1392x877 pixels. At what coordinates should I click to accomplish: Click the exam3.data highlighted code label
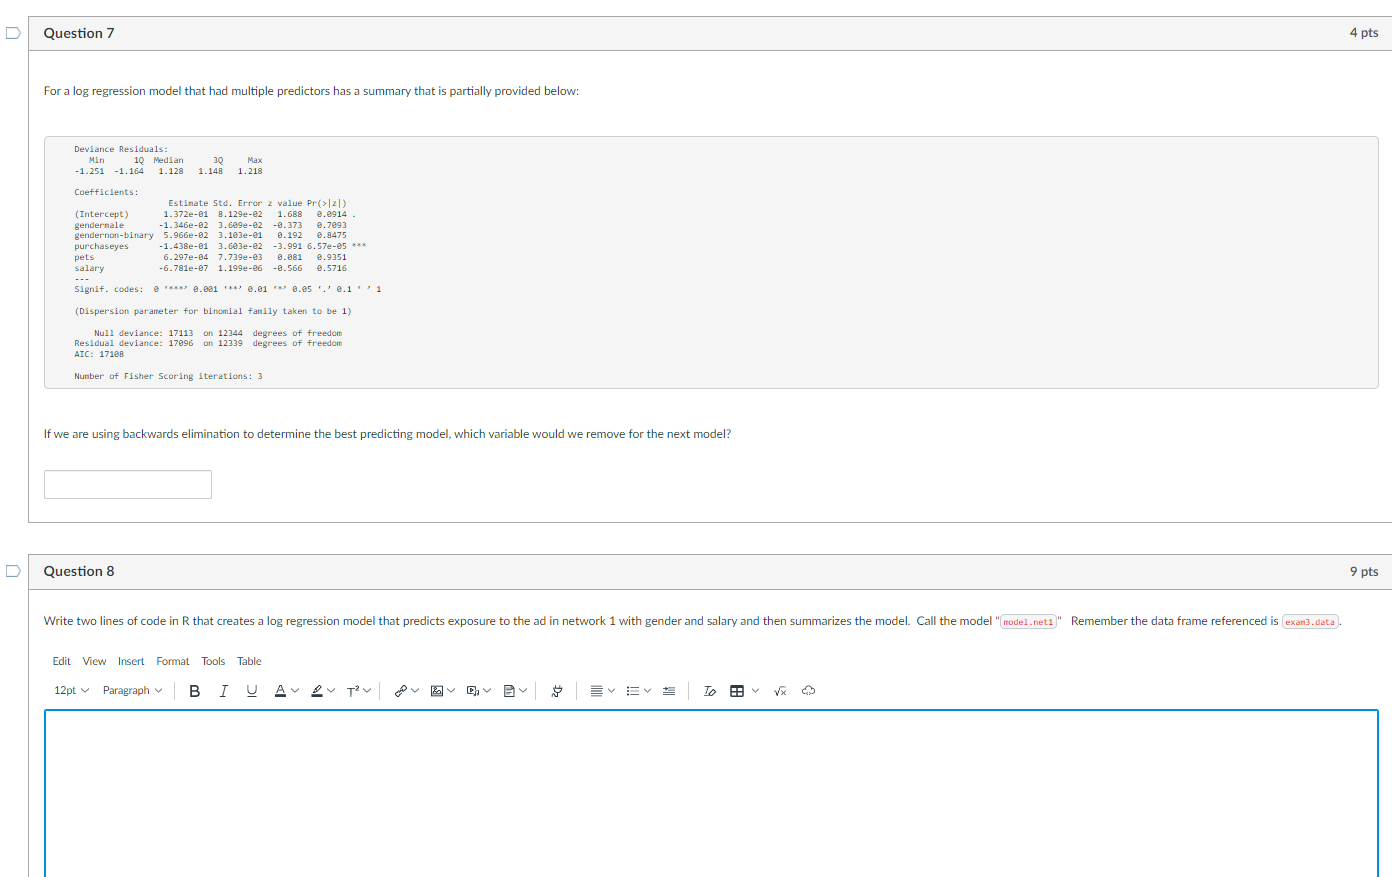[x=1308, y=621]
